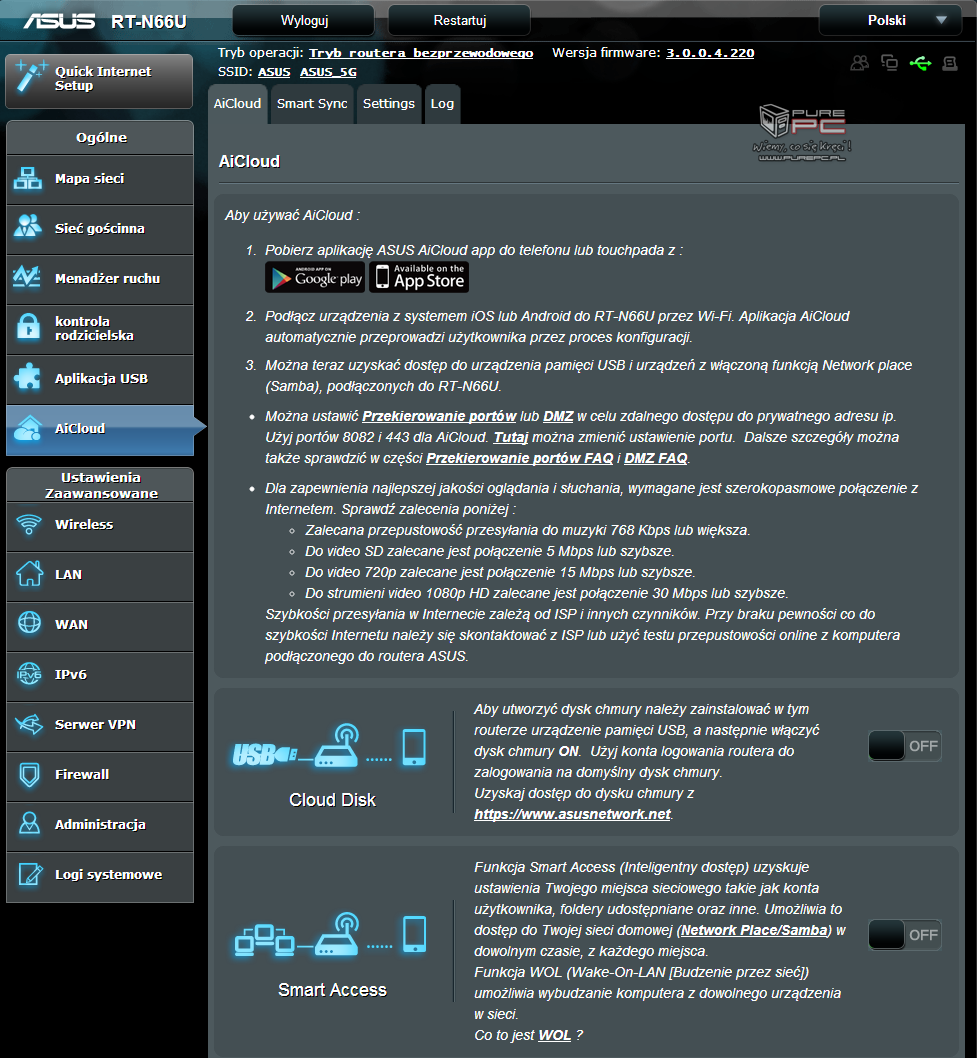The image size is (977, 1058).
Task: Open the DMZ FAQ link
Action: (x=656, y=458)
